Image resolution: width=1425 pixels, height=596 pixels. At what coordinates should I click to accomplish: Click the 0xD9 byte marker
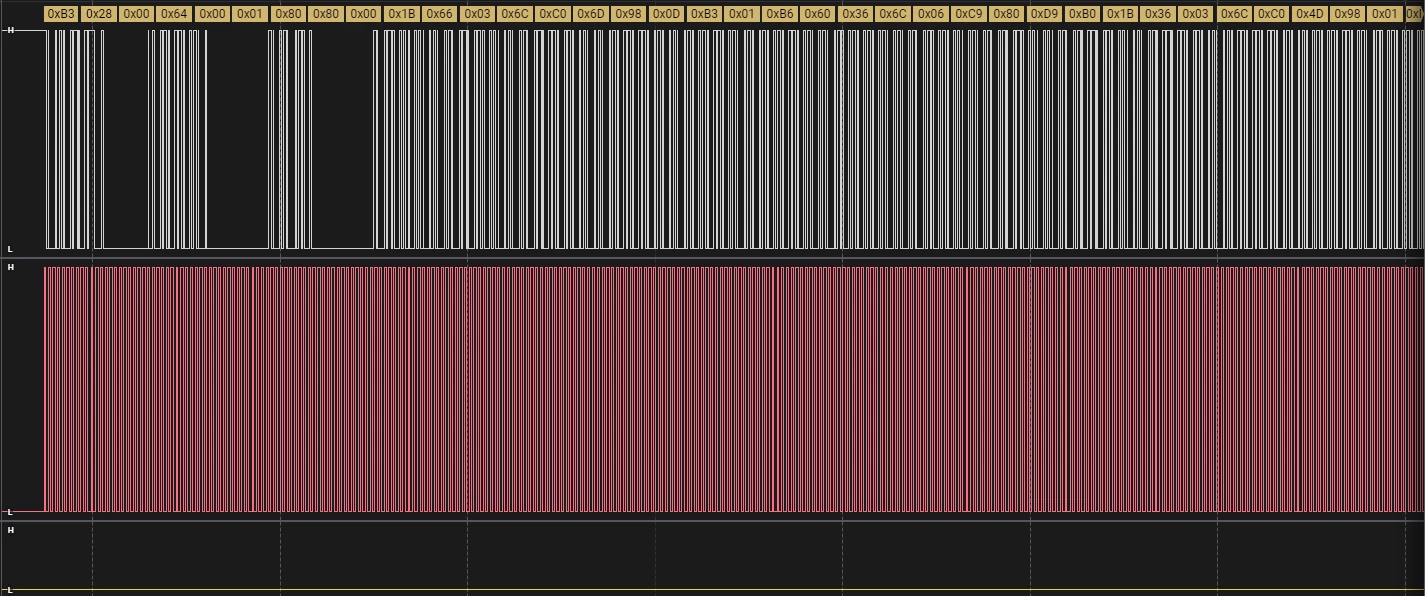click(x=1044, y=14)
